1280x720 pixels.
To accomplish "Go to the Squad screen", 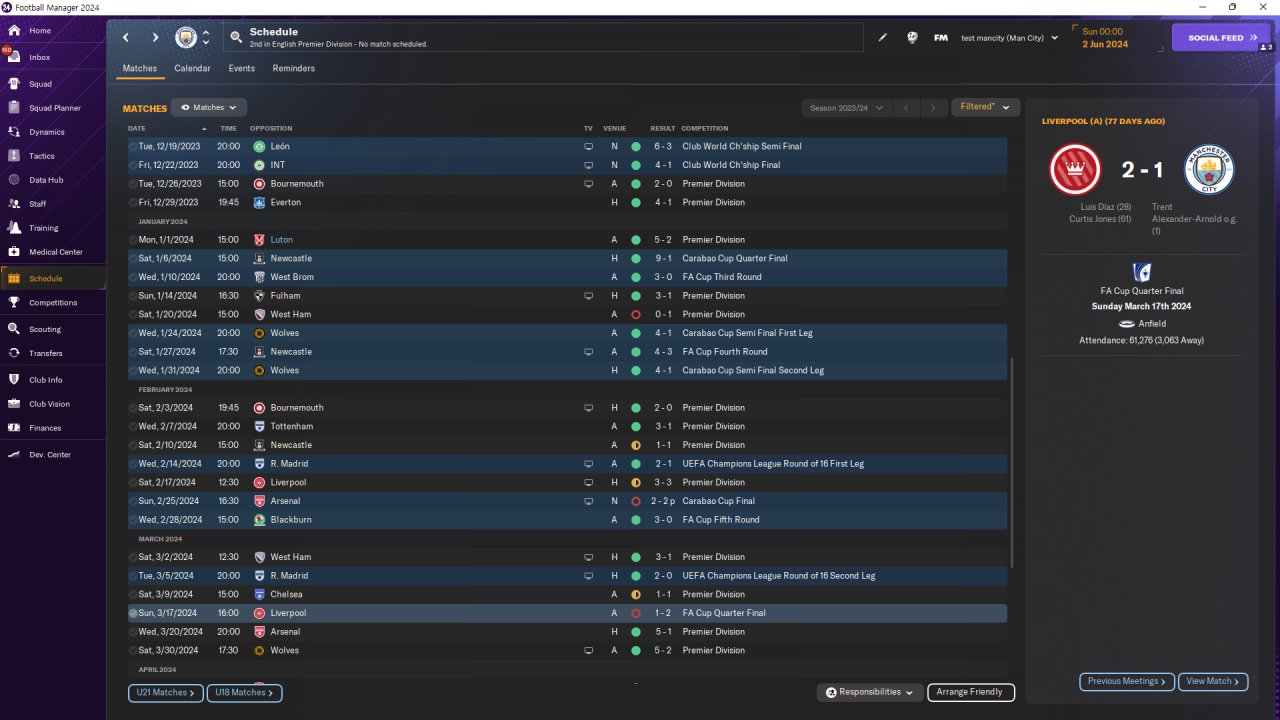I will (40, 84).
